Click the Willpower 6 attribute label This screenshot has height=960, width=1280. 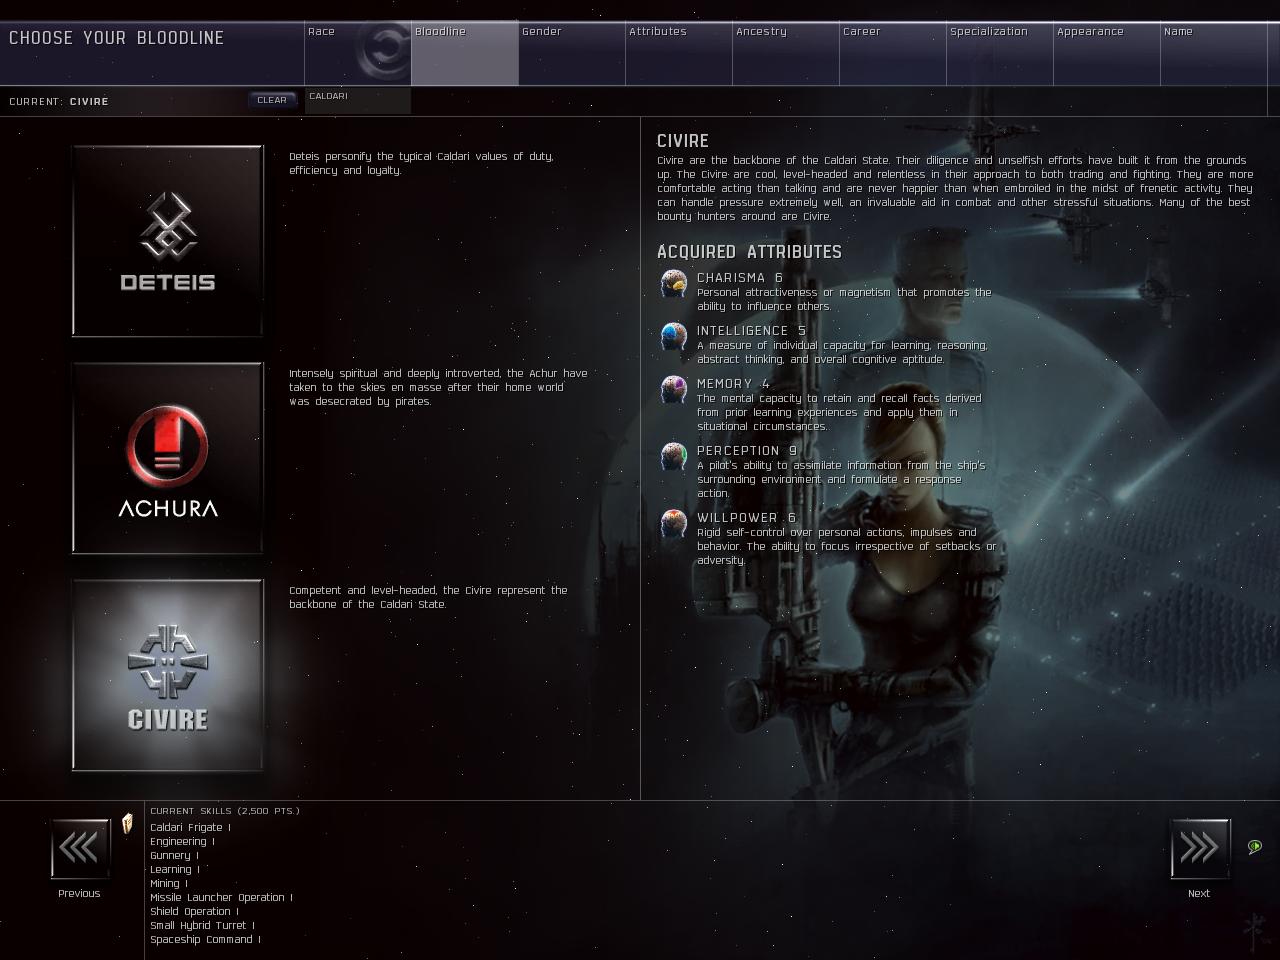tap(746, 518)
